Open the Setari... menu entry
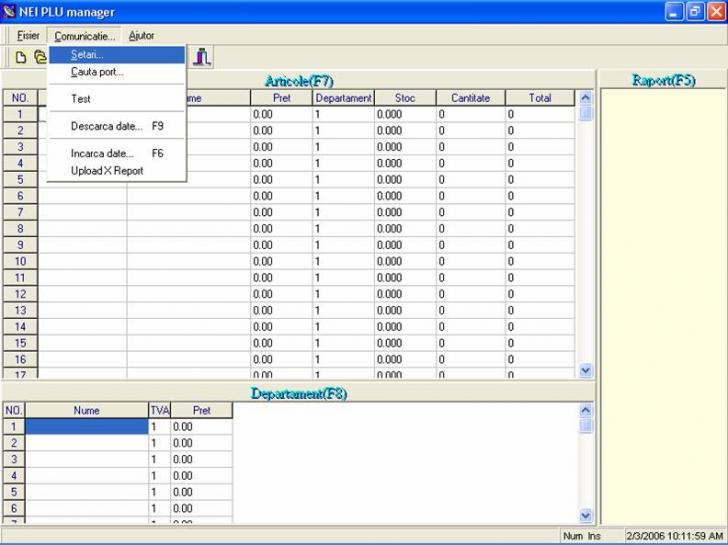Screen dimensions: 728x545 [x=87, y=55]
